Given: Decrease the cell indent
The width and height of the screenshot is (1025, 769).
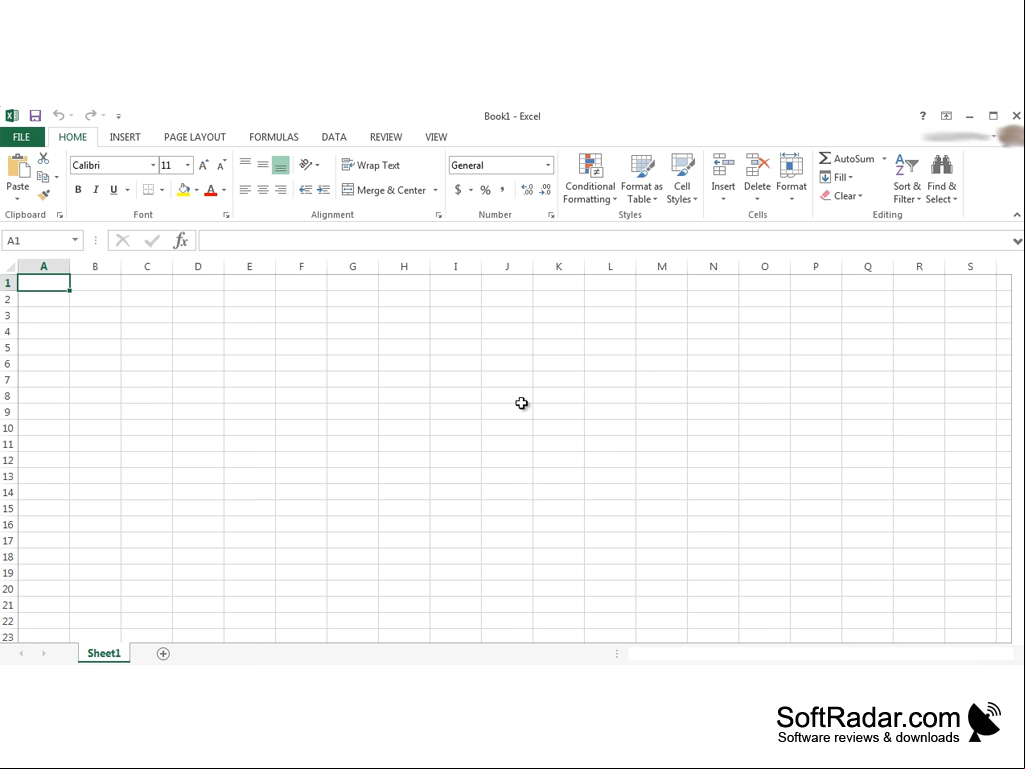Looking at the screenshot, I should coord(305,190).
